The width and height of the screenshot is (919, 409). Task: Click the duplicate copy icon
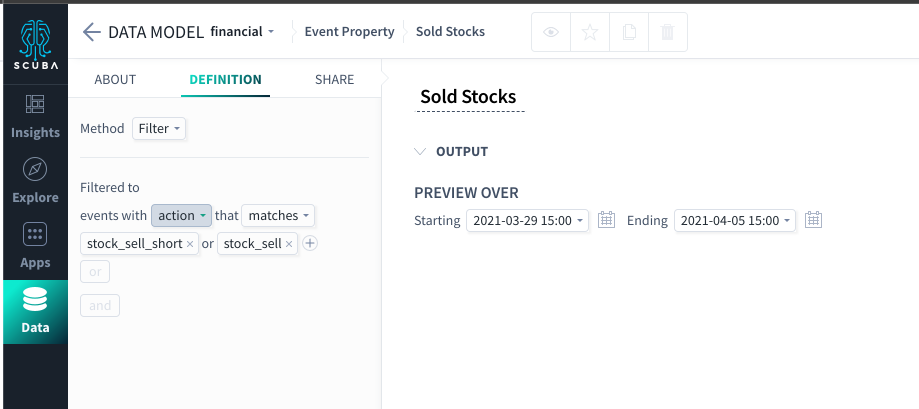(x=629, y=32)
